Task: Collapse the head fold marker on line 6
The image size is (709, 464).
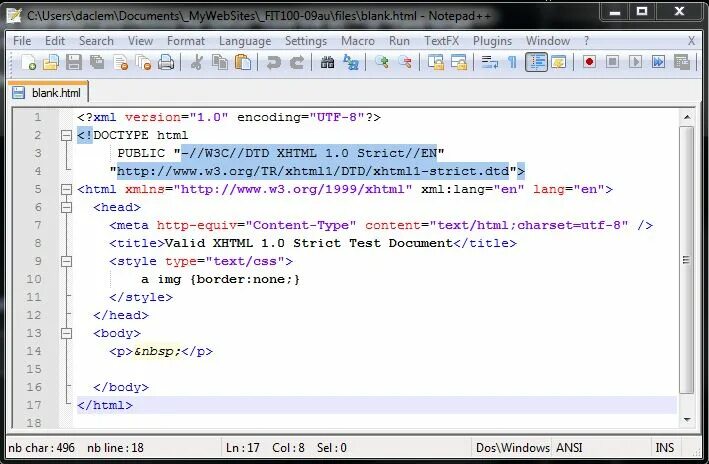Action: 66,207
